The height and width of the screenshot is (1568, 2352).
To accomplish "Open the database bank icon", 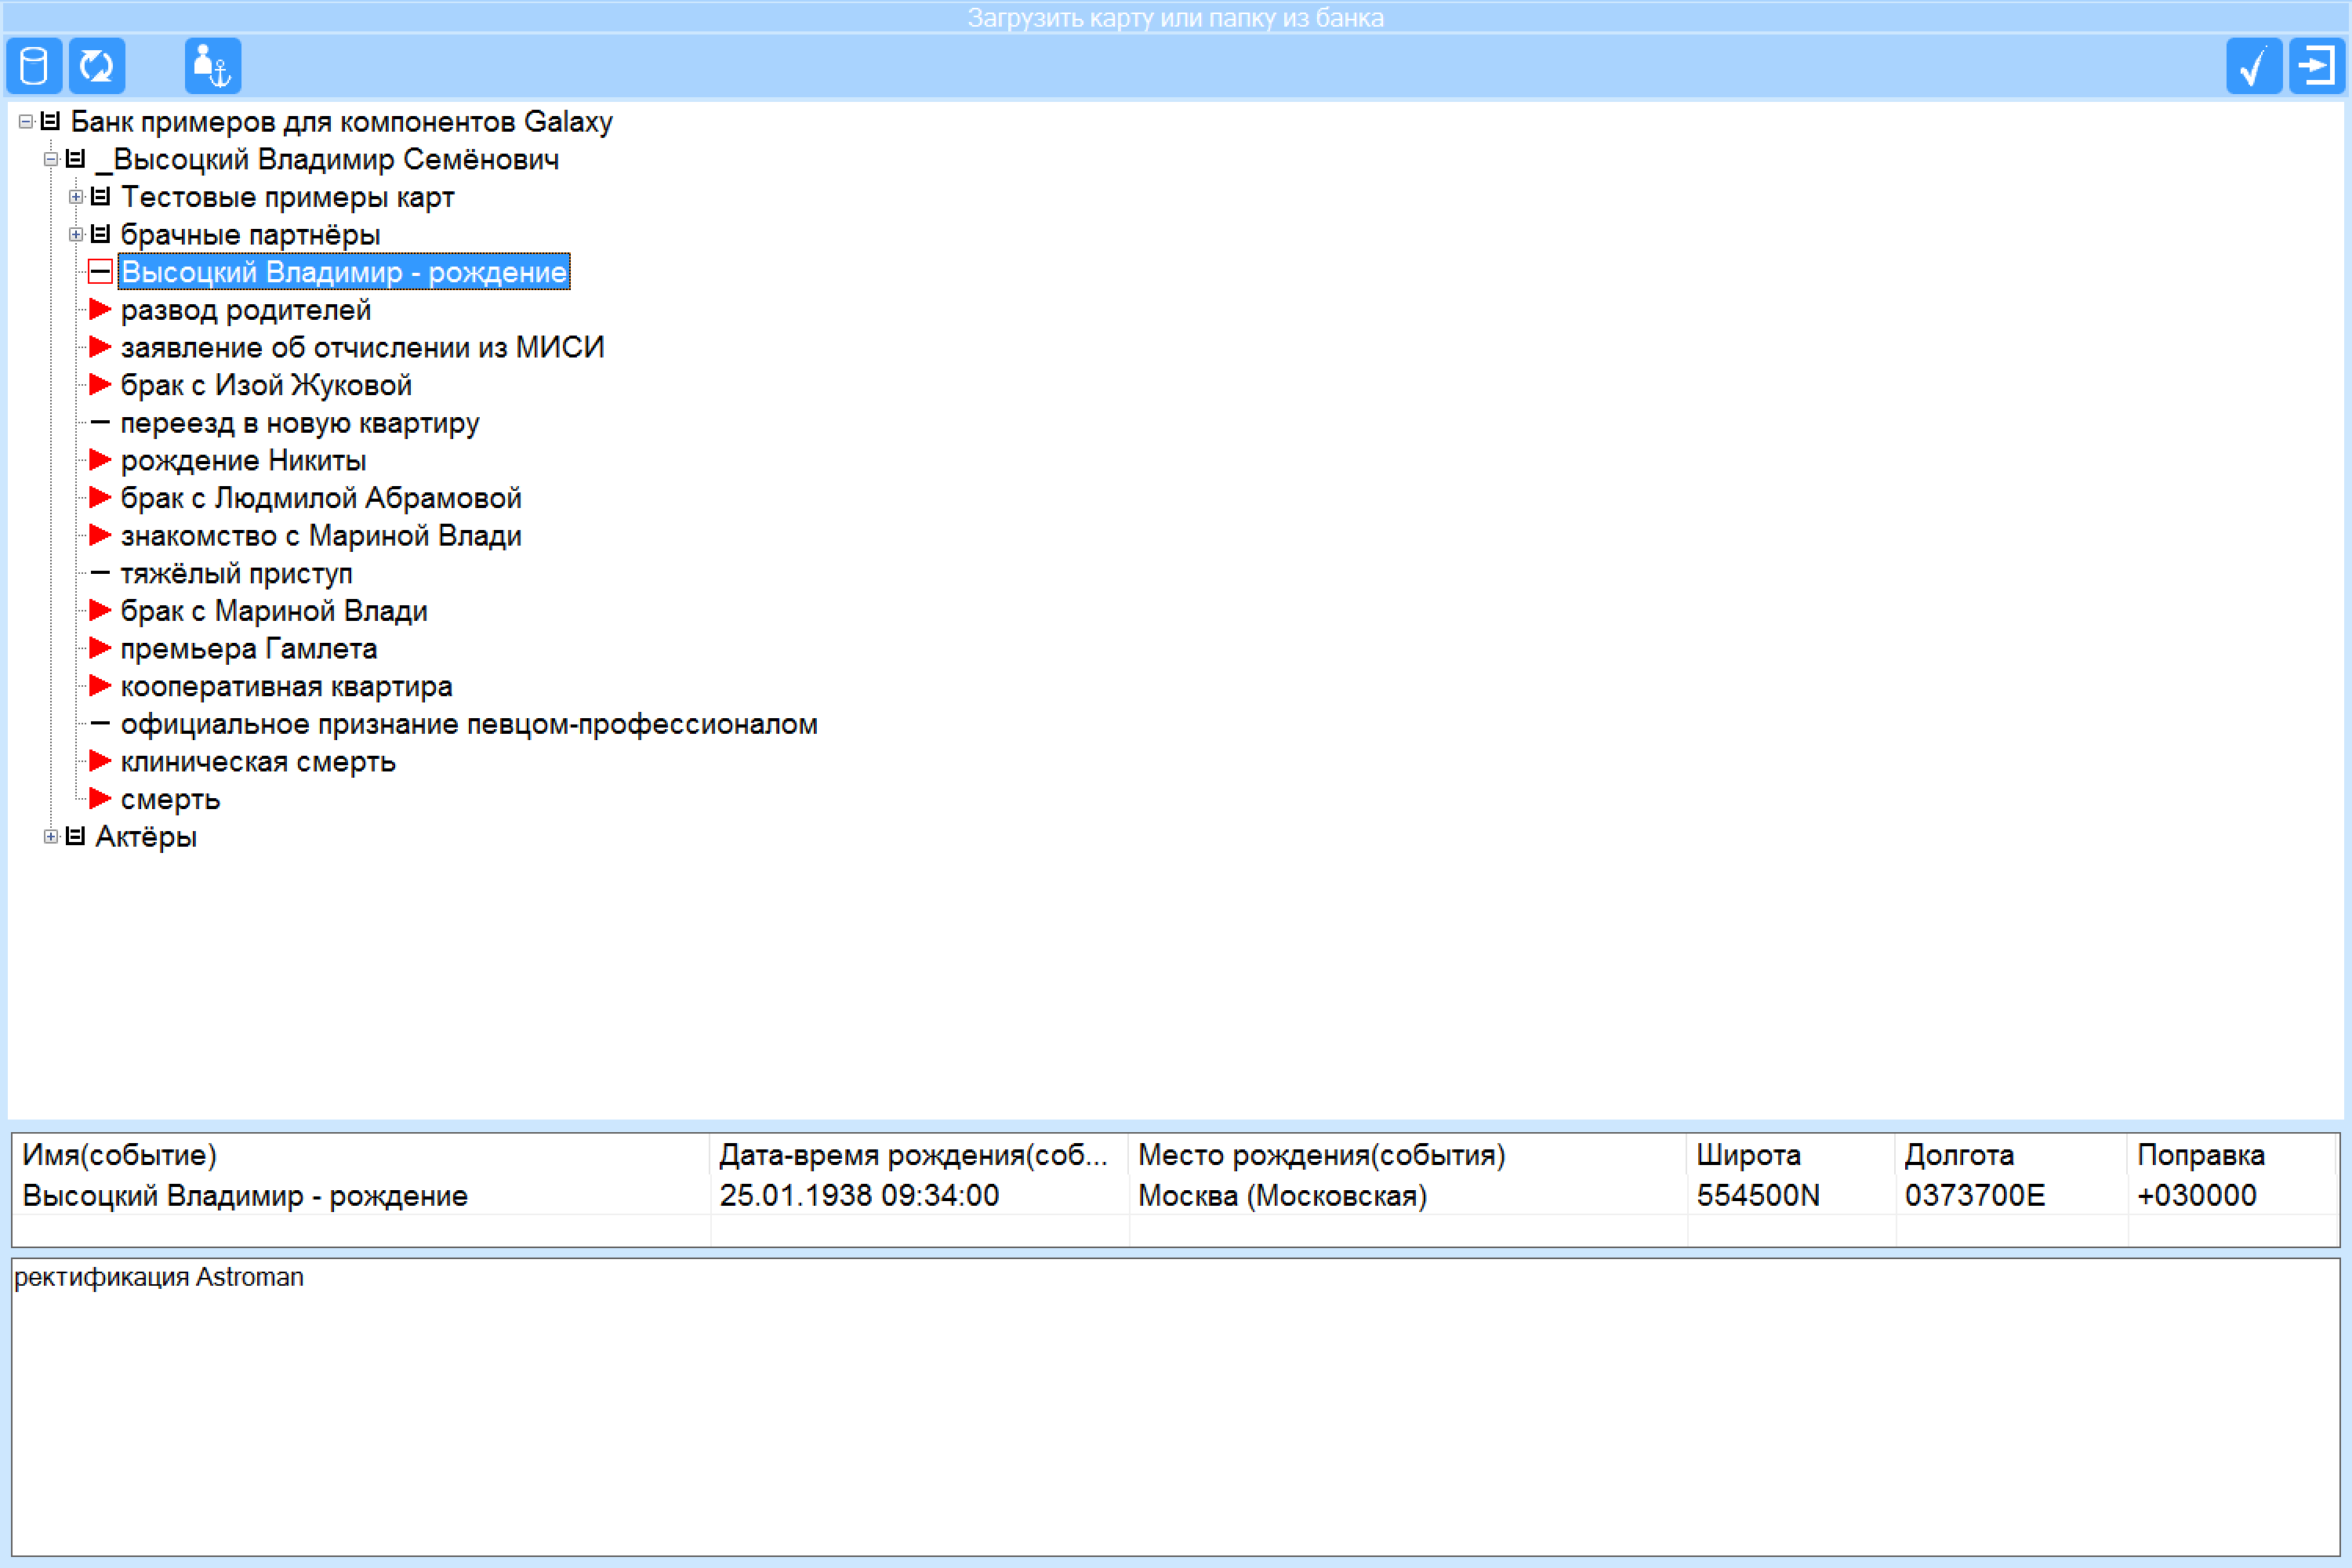I will pos(34,66).
